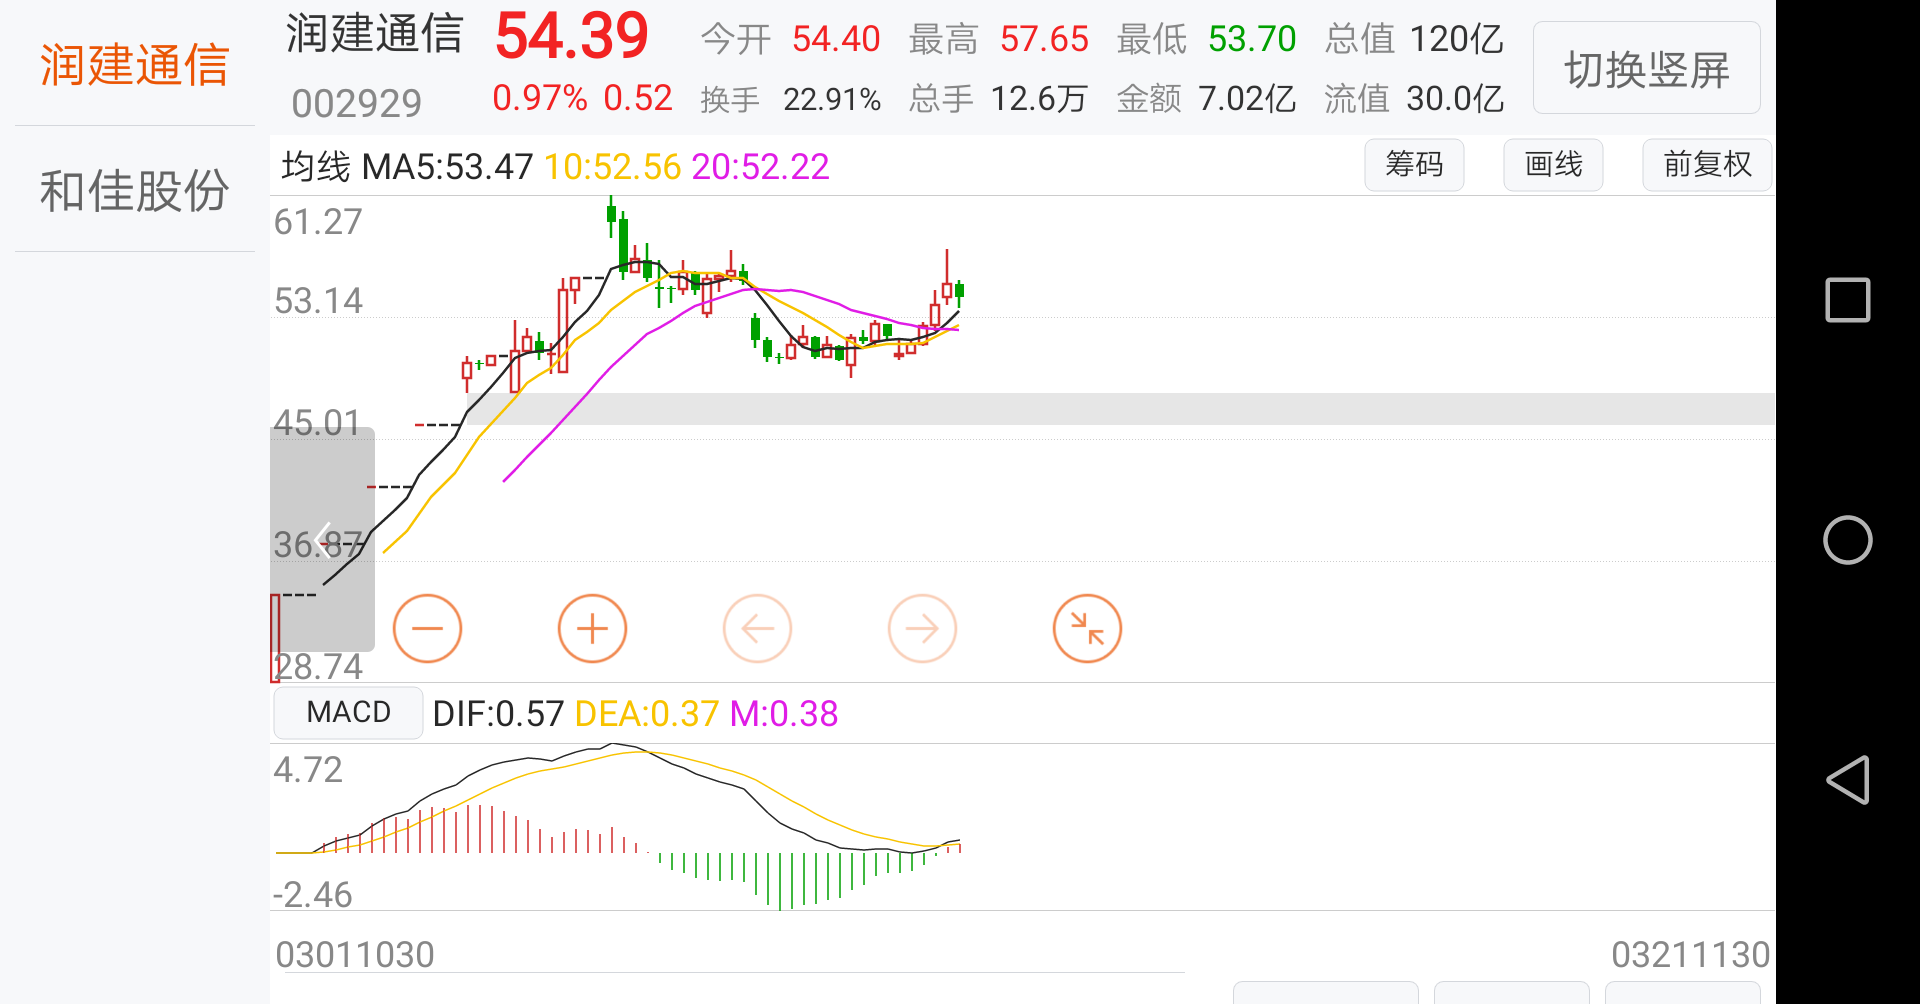1920x1004 pixels.
Task: Tap the 金额 7.02亿 turnover amount
Action: [x=1206, y=99]
